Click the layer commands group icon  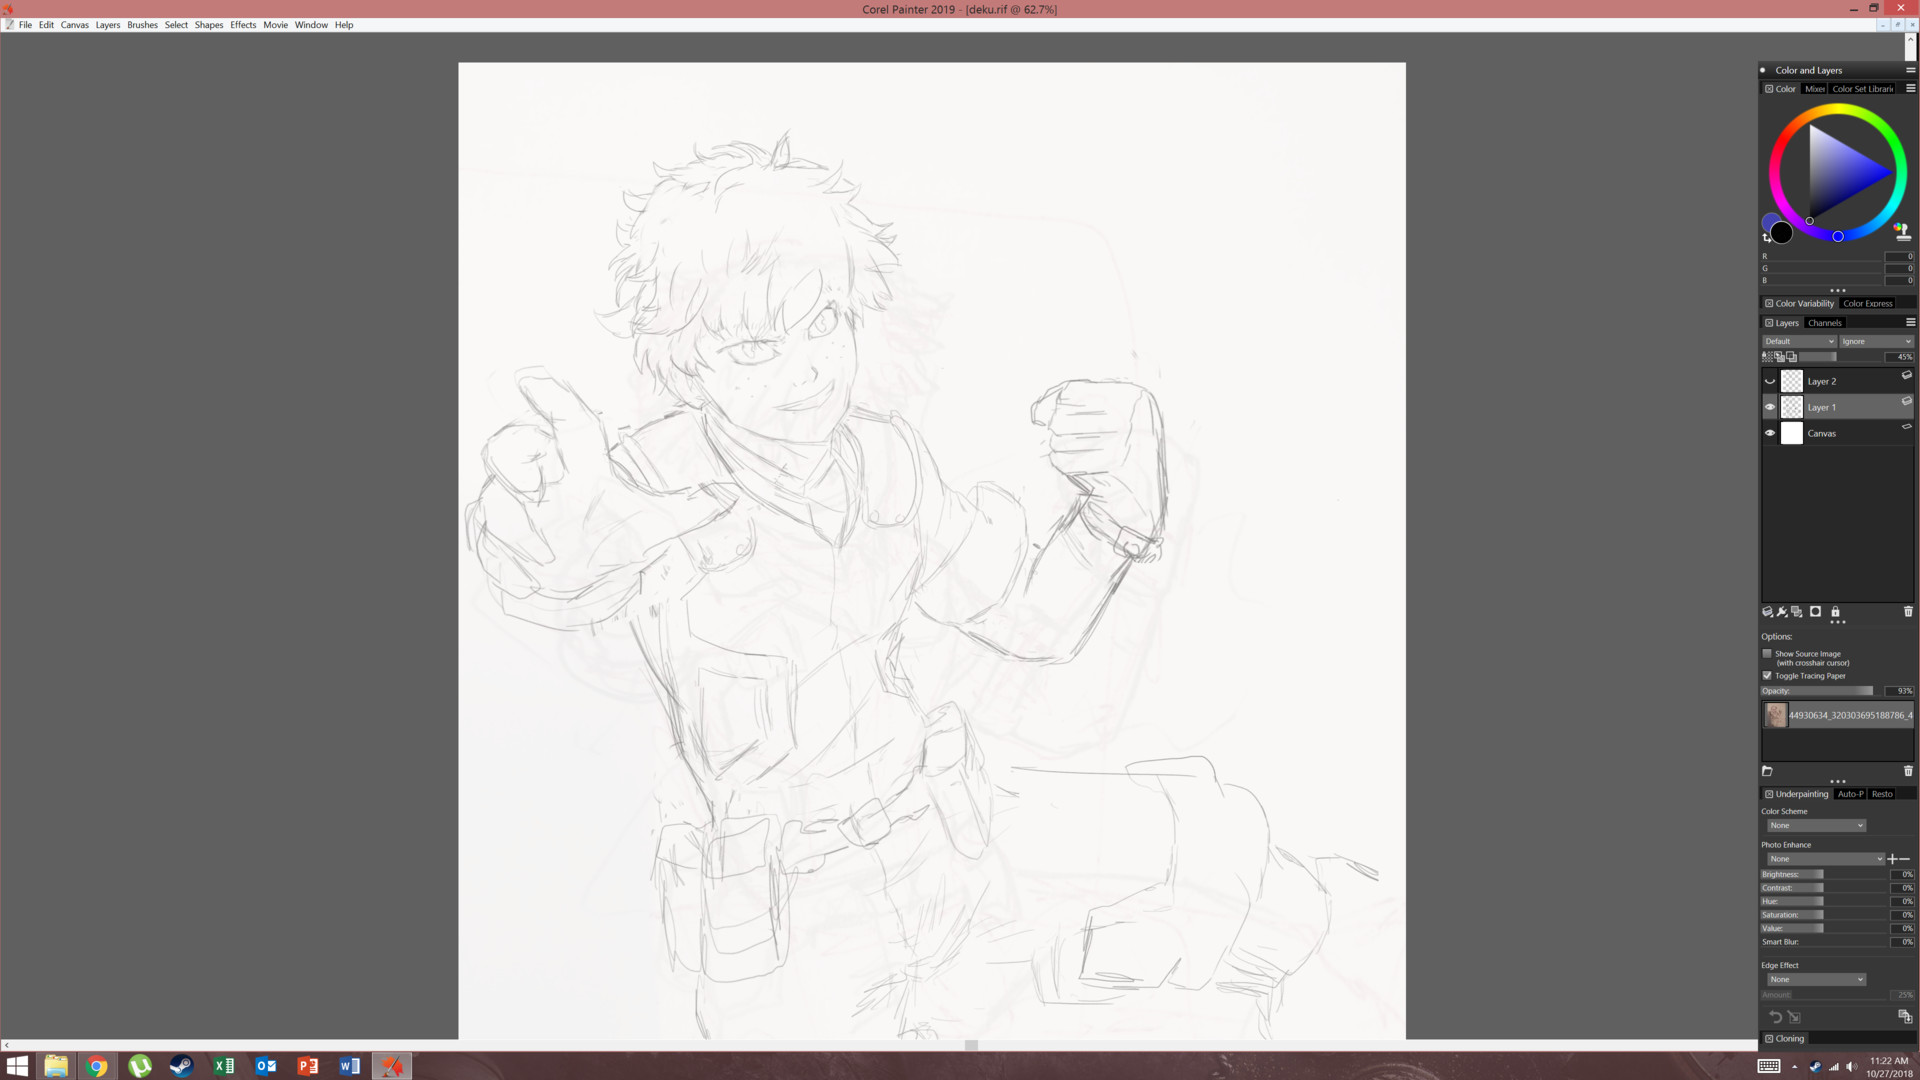(1797, 612)
